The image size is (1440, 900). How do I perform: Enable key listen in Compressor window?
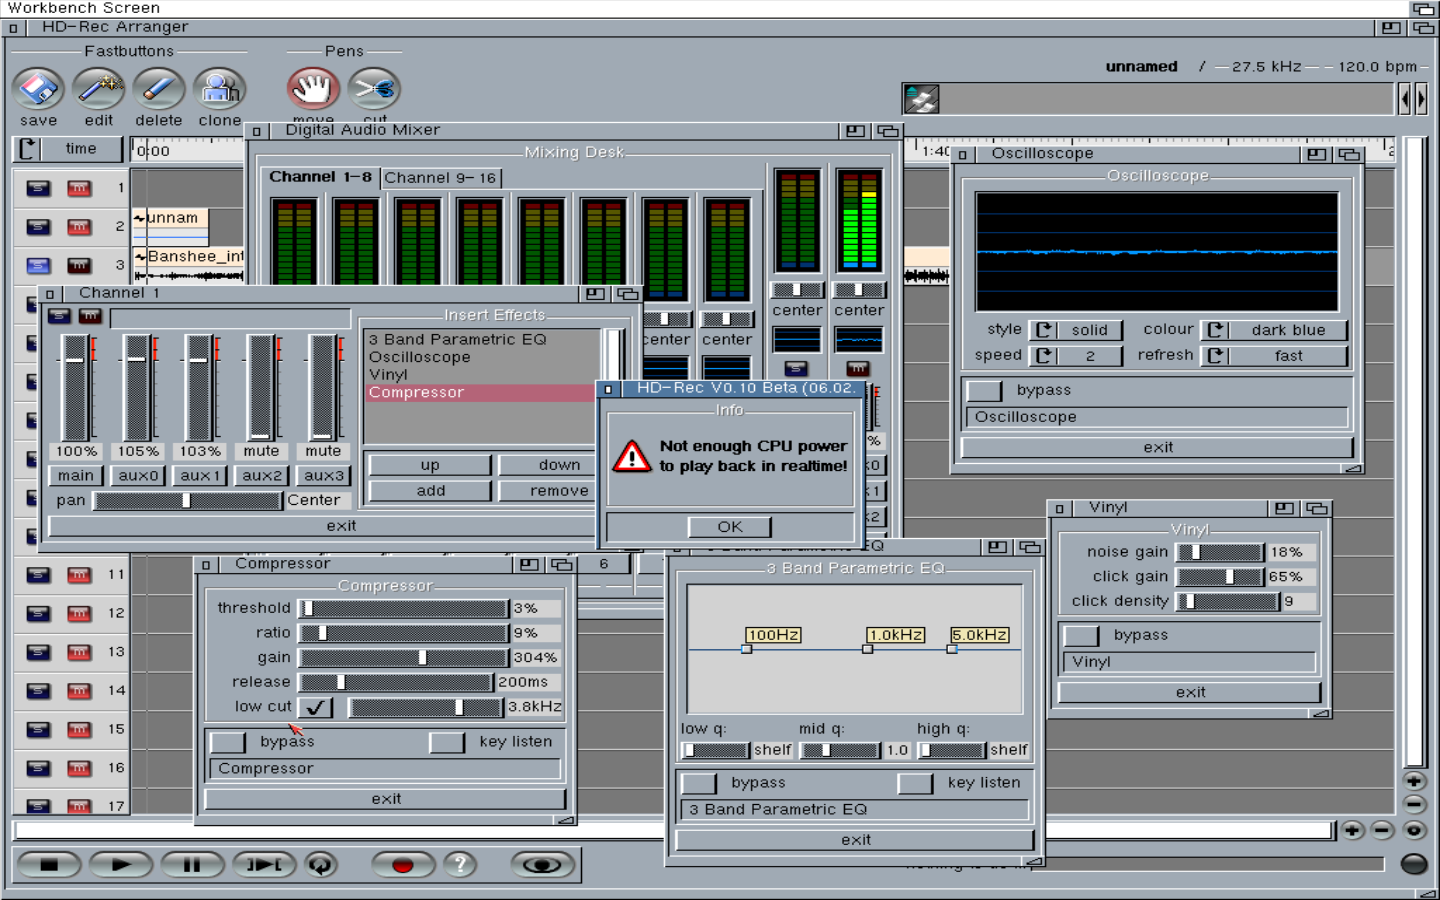tap(446, 742)
